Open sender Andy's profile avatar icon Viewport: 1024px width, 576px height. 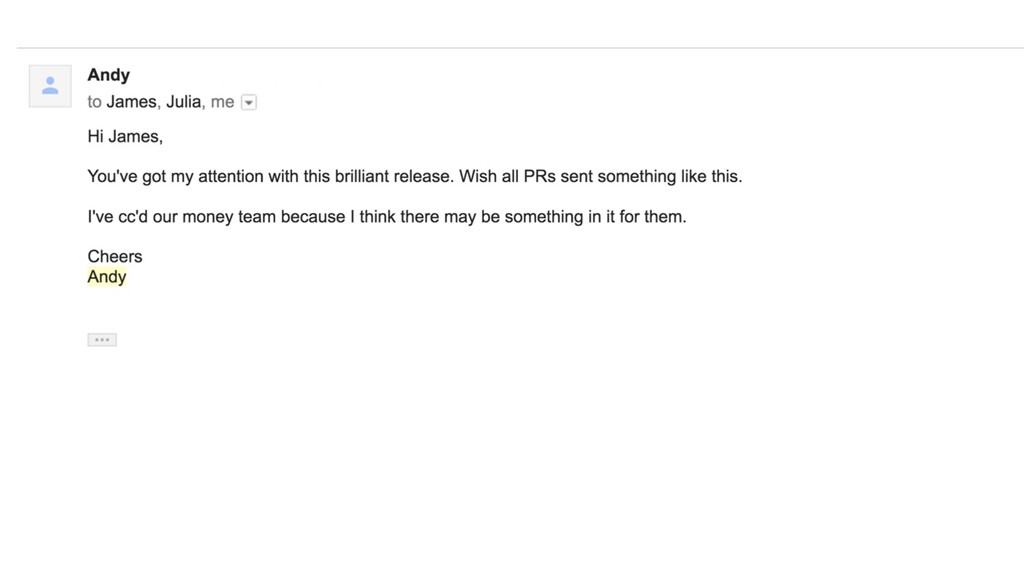tap(50, 86)
